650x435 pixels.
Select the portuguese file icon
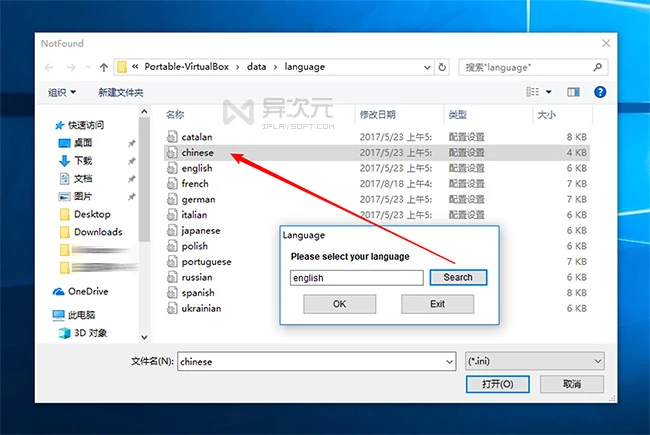tap(172, 261)
